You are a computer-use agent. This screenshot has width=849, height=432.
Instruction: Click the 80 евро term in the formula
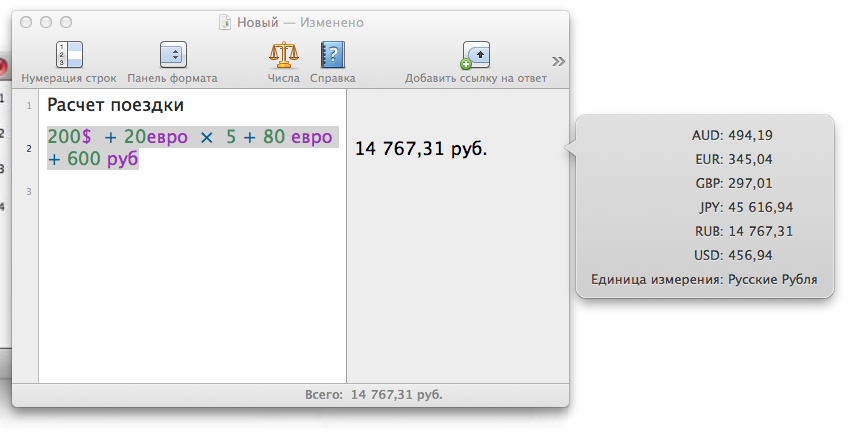coord(297,137)
